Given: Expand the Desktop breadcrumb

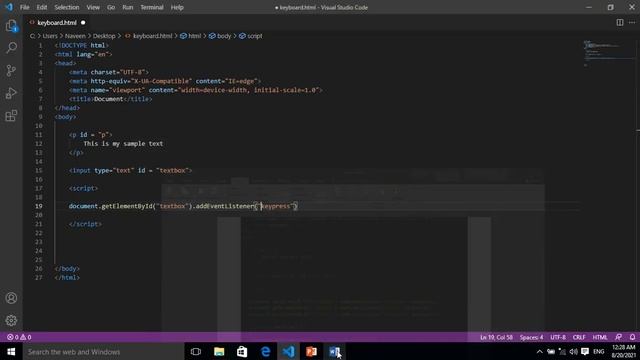Looking at the screenshot, I should [x=104, y=36].
